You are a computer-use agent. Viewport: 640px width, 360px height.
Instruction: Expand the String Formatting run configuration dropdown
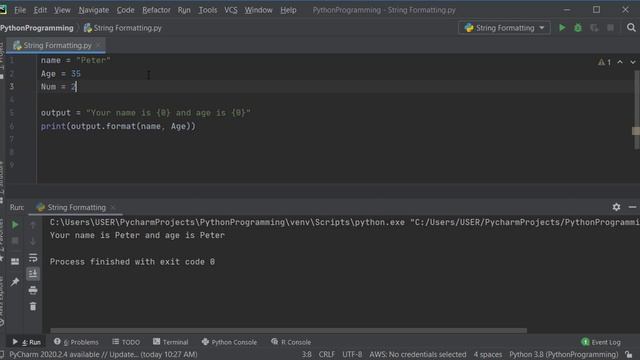click(x=504, y=28)
